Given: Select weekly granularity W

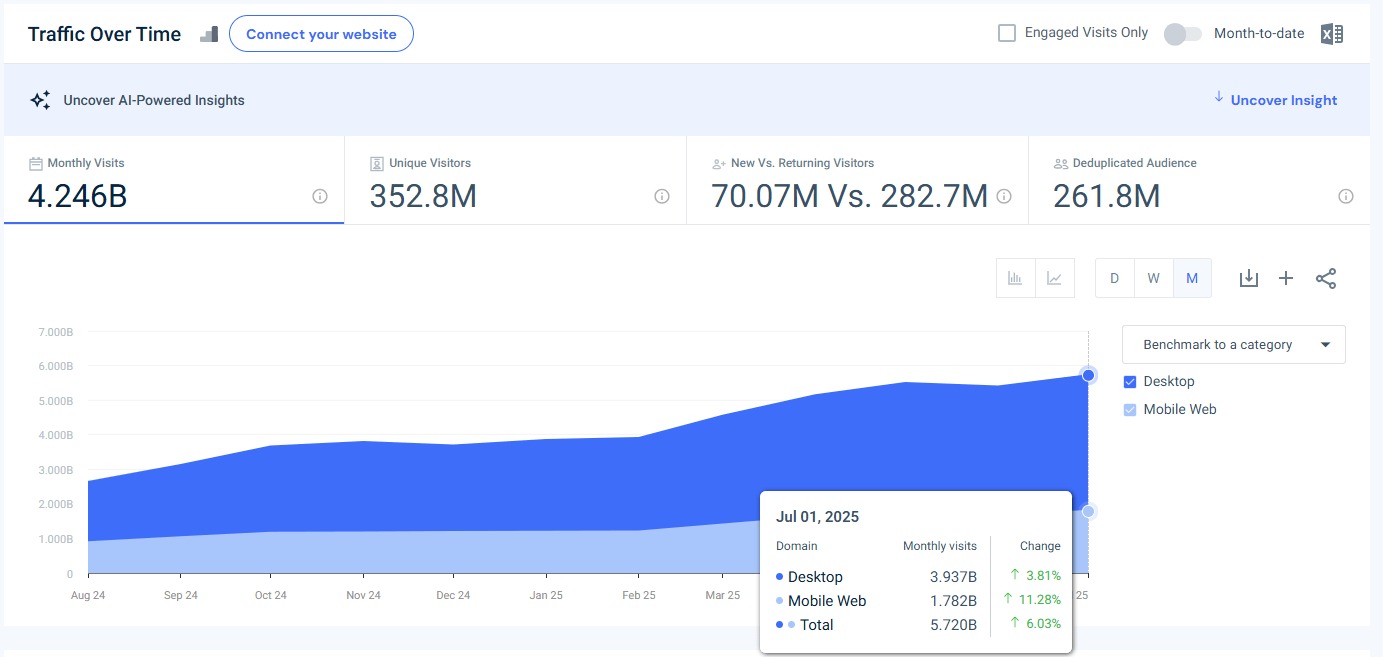Looking at the screenshot, I should click(x=1153, y=278).
